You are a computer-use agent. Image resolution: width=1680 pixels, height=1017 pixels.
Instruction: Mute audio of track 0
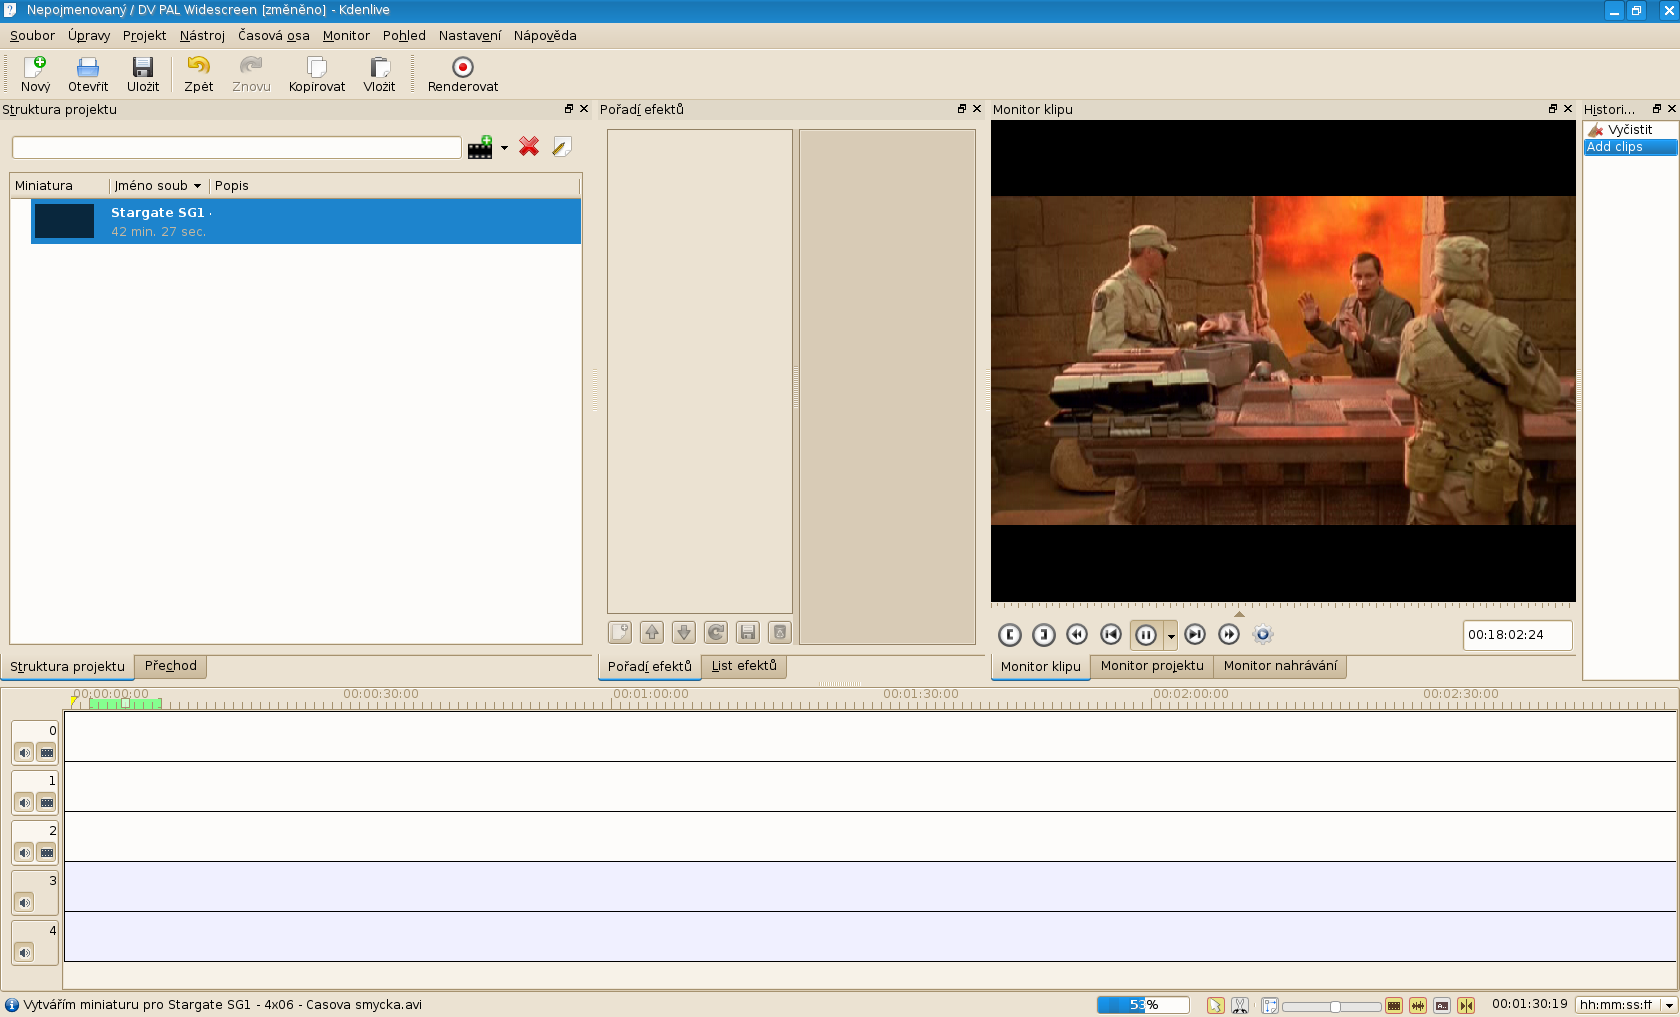click(x=25, y=753)
